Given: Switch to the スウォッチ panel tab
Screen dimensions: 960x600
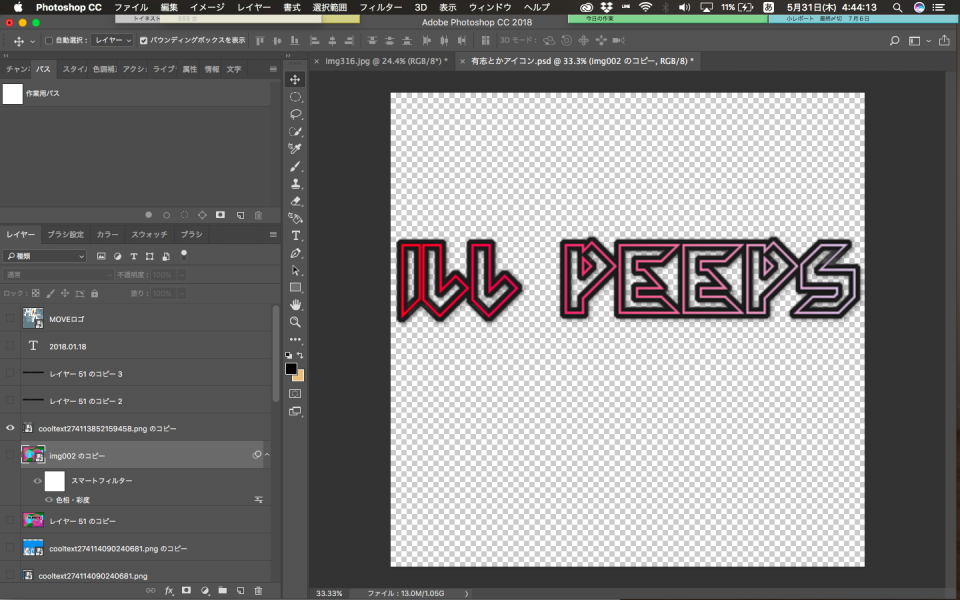Looking at the screenshot, I should [149, 234].
